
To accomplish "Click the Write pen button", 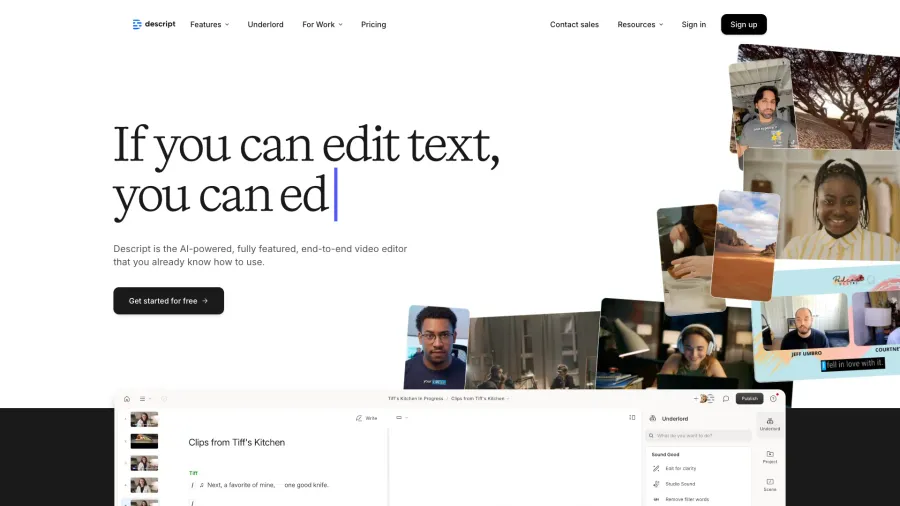I will [366, 418].
